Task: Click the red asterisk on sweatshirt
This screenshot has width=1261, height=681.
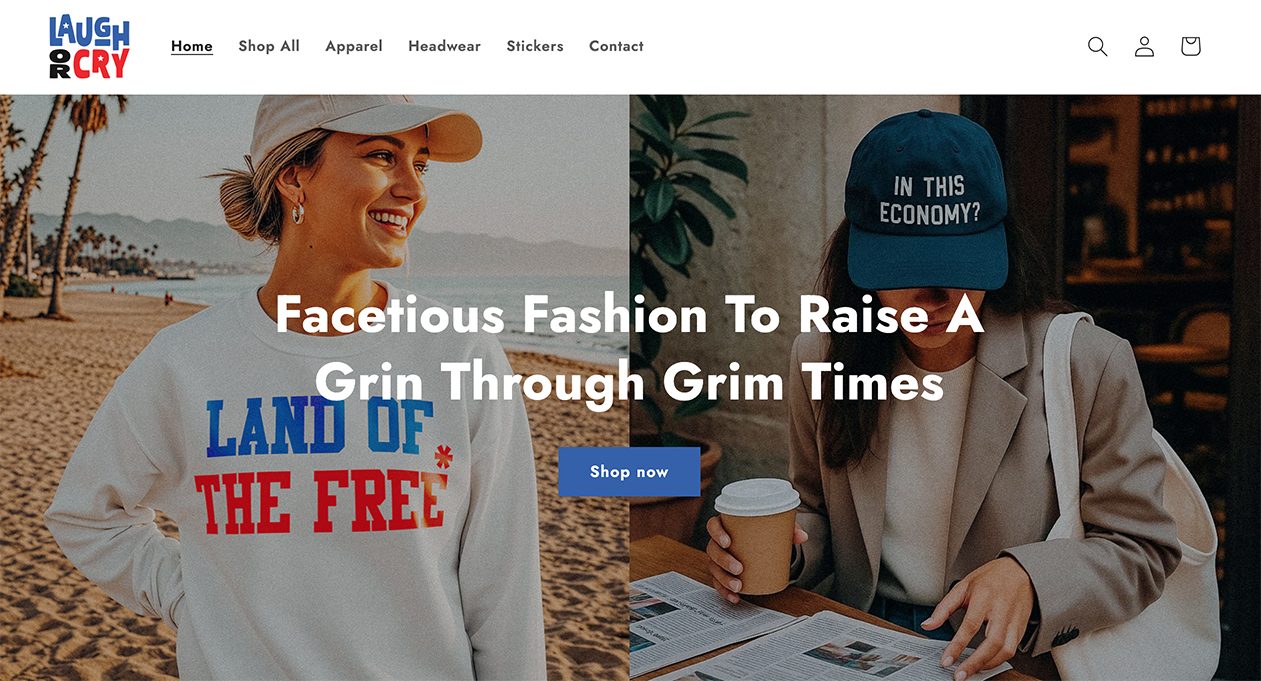Action: (443, 456)
